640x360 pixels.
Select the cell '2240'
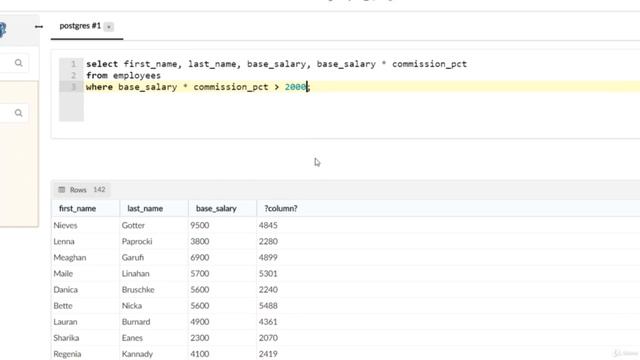[268, 290]
